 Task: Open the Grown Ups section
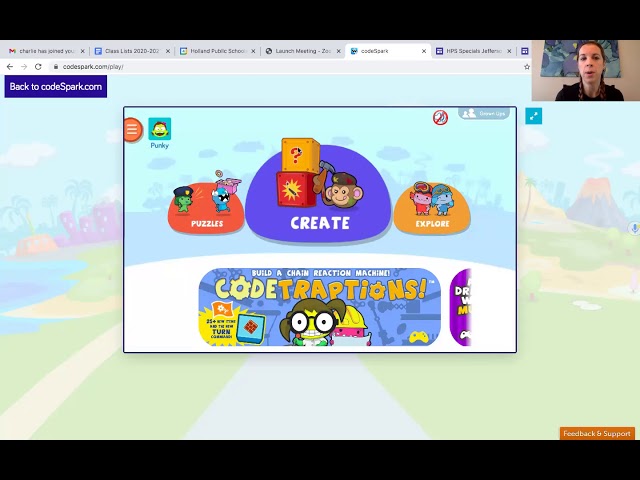(484, 113)
